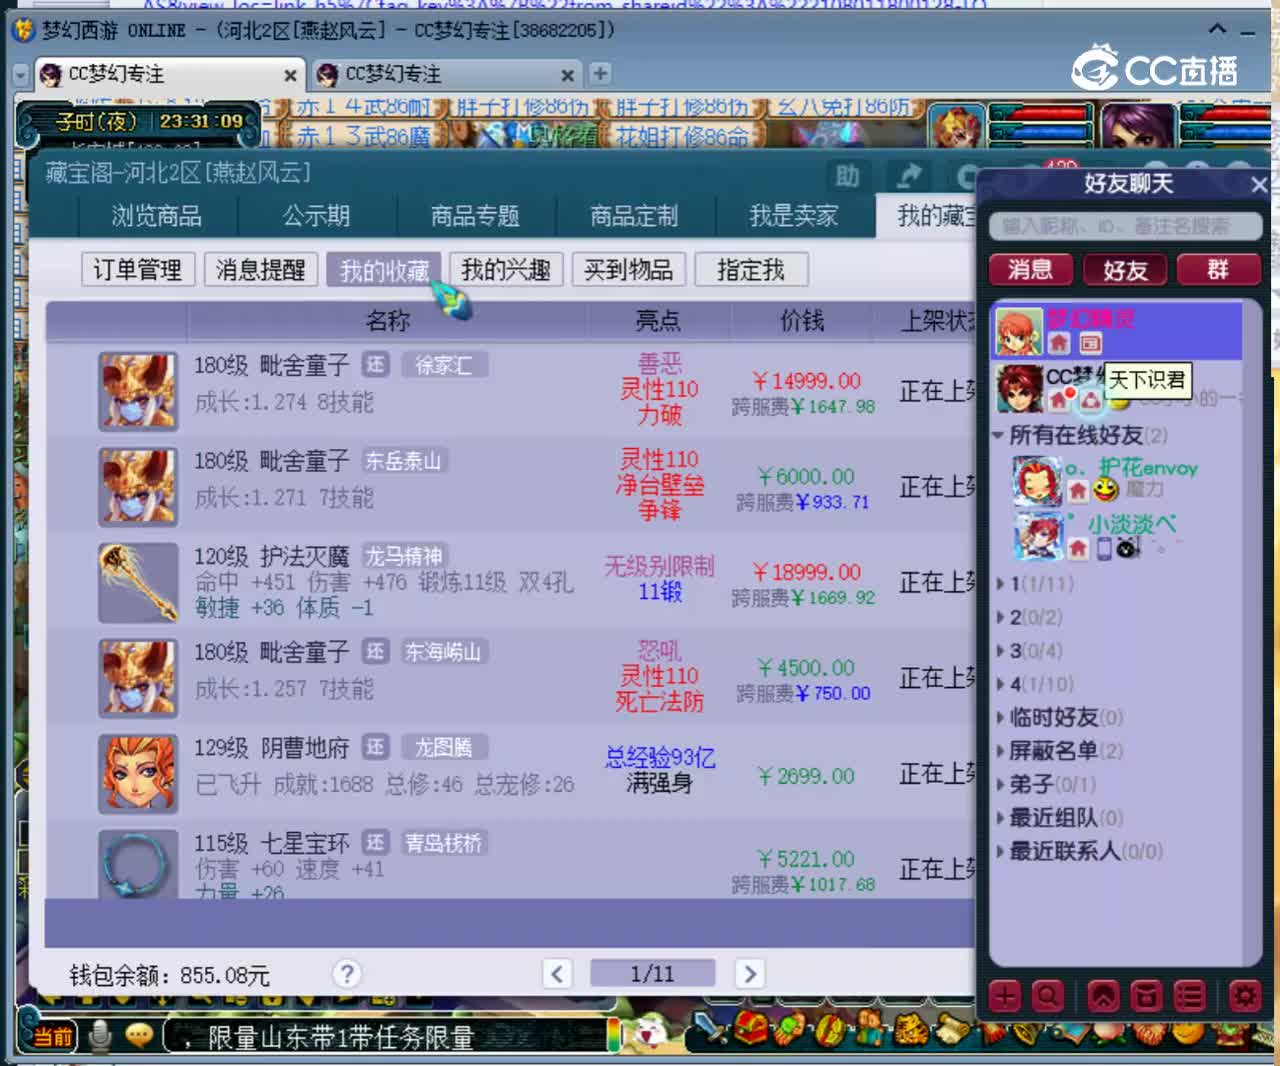1280x1066 pixels.
Task: Click the price ¥18999.00 of 护法灭魔
Action: [x=806, y=572]
